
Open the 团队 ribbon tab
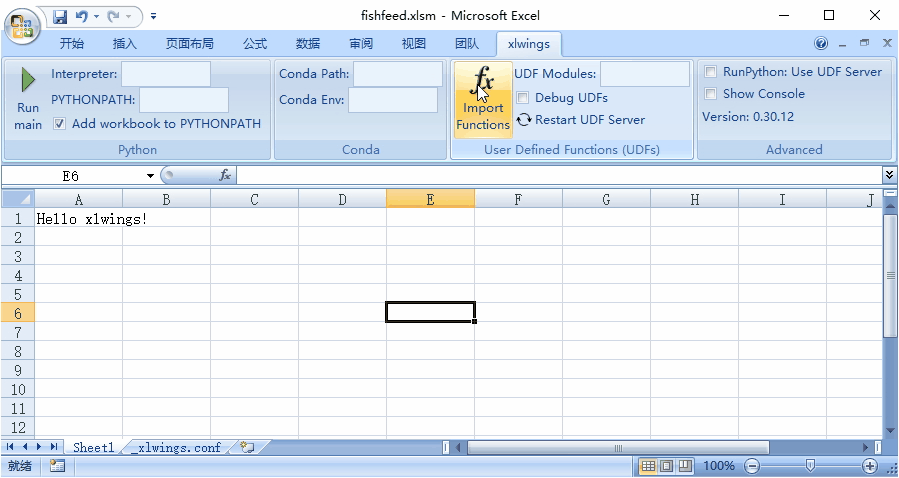click(467, 44)
